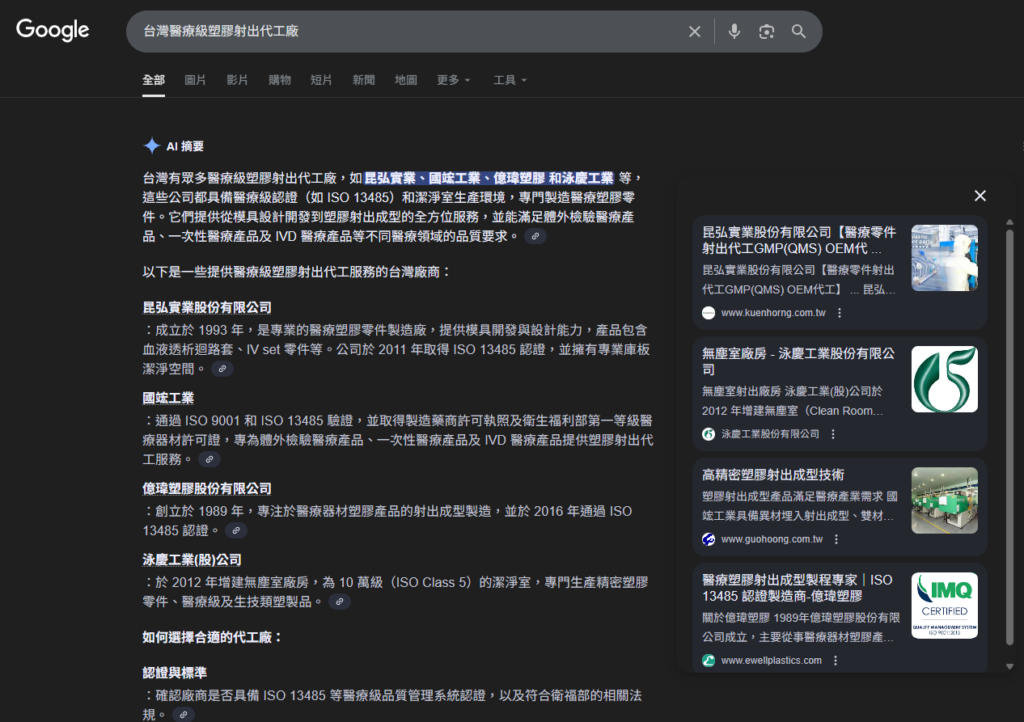Click the www.ewellplastics.com URL text

(771, 661)
